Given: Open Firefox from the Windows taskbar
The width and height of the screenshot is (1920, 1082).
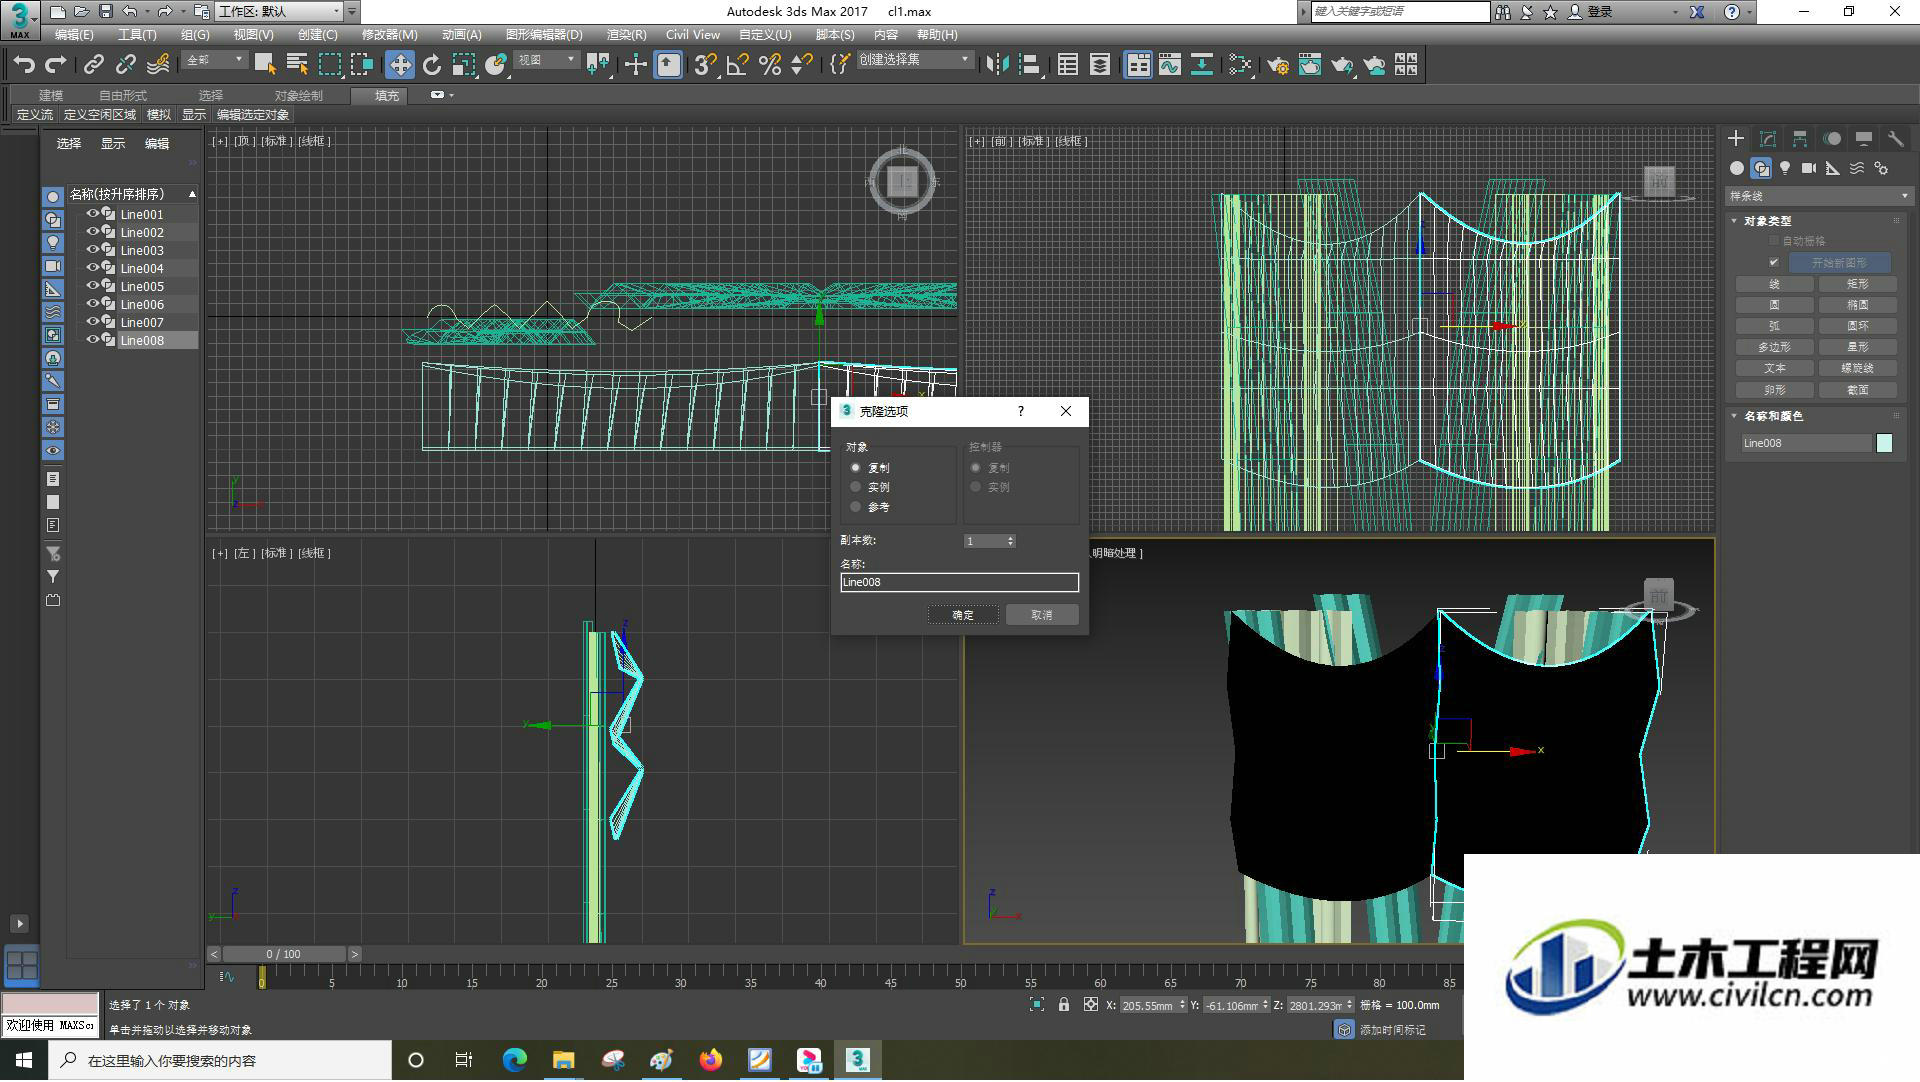Looking at the screenshot, I should [x=711, y=1060].
